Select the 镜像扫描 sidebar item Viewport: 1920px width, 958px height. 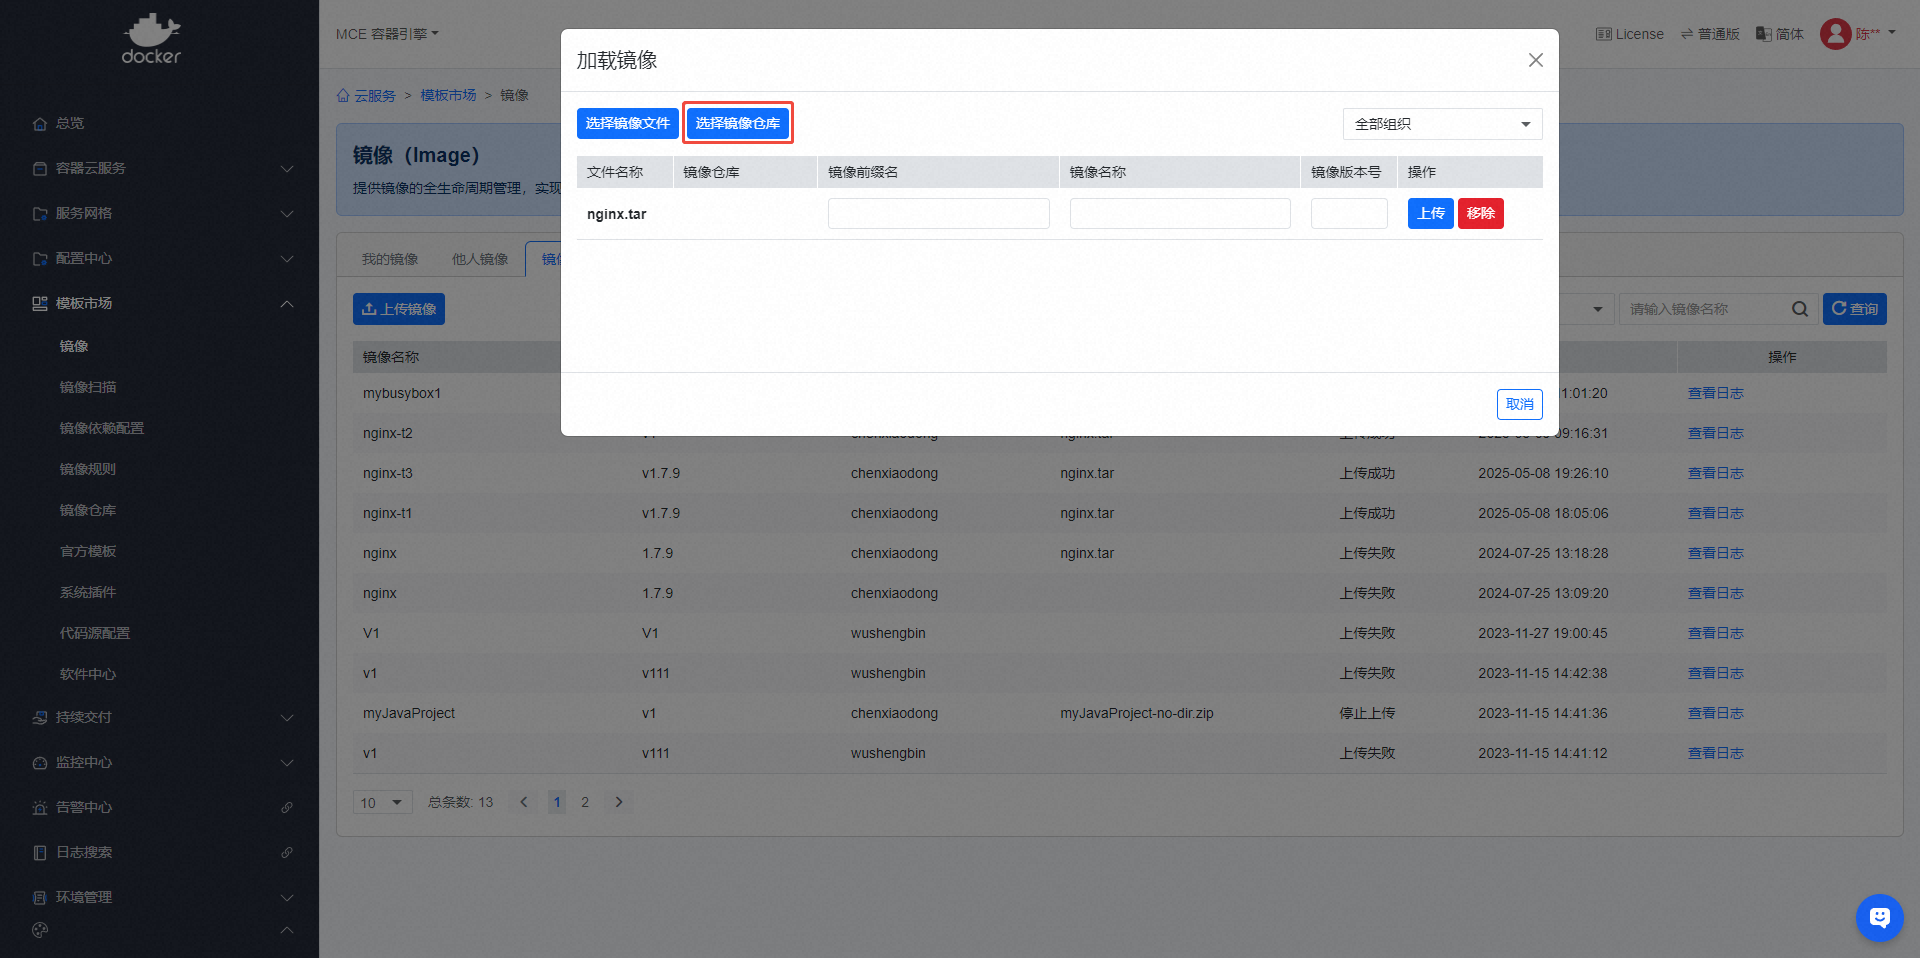click(x=88, y=387)
